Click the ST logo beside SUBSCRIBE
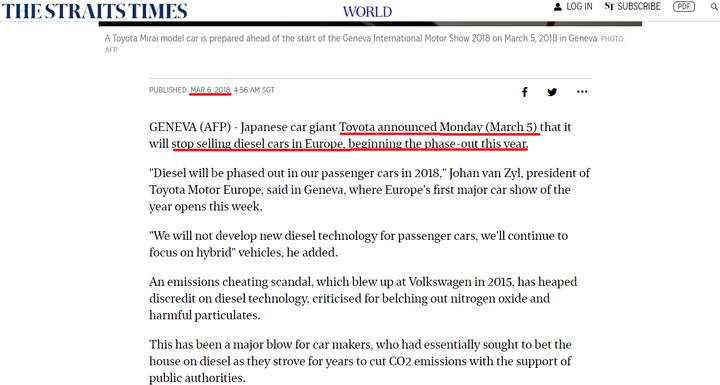The width and height of the screenshot is (720, 385). pyautogui.click(x=609, y=6)
